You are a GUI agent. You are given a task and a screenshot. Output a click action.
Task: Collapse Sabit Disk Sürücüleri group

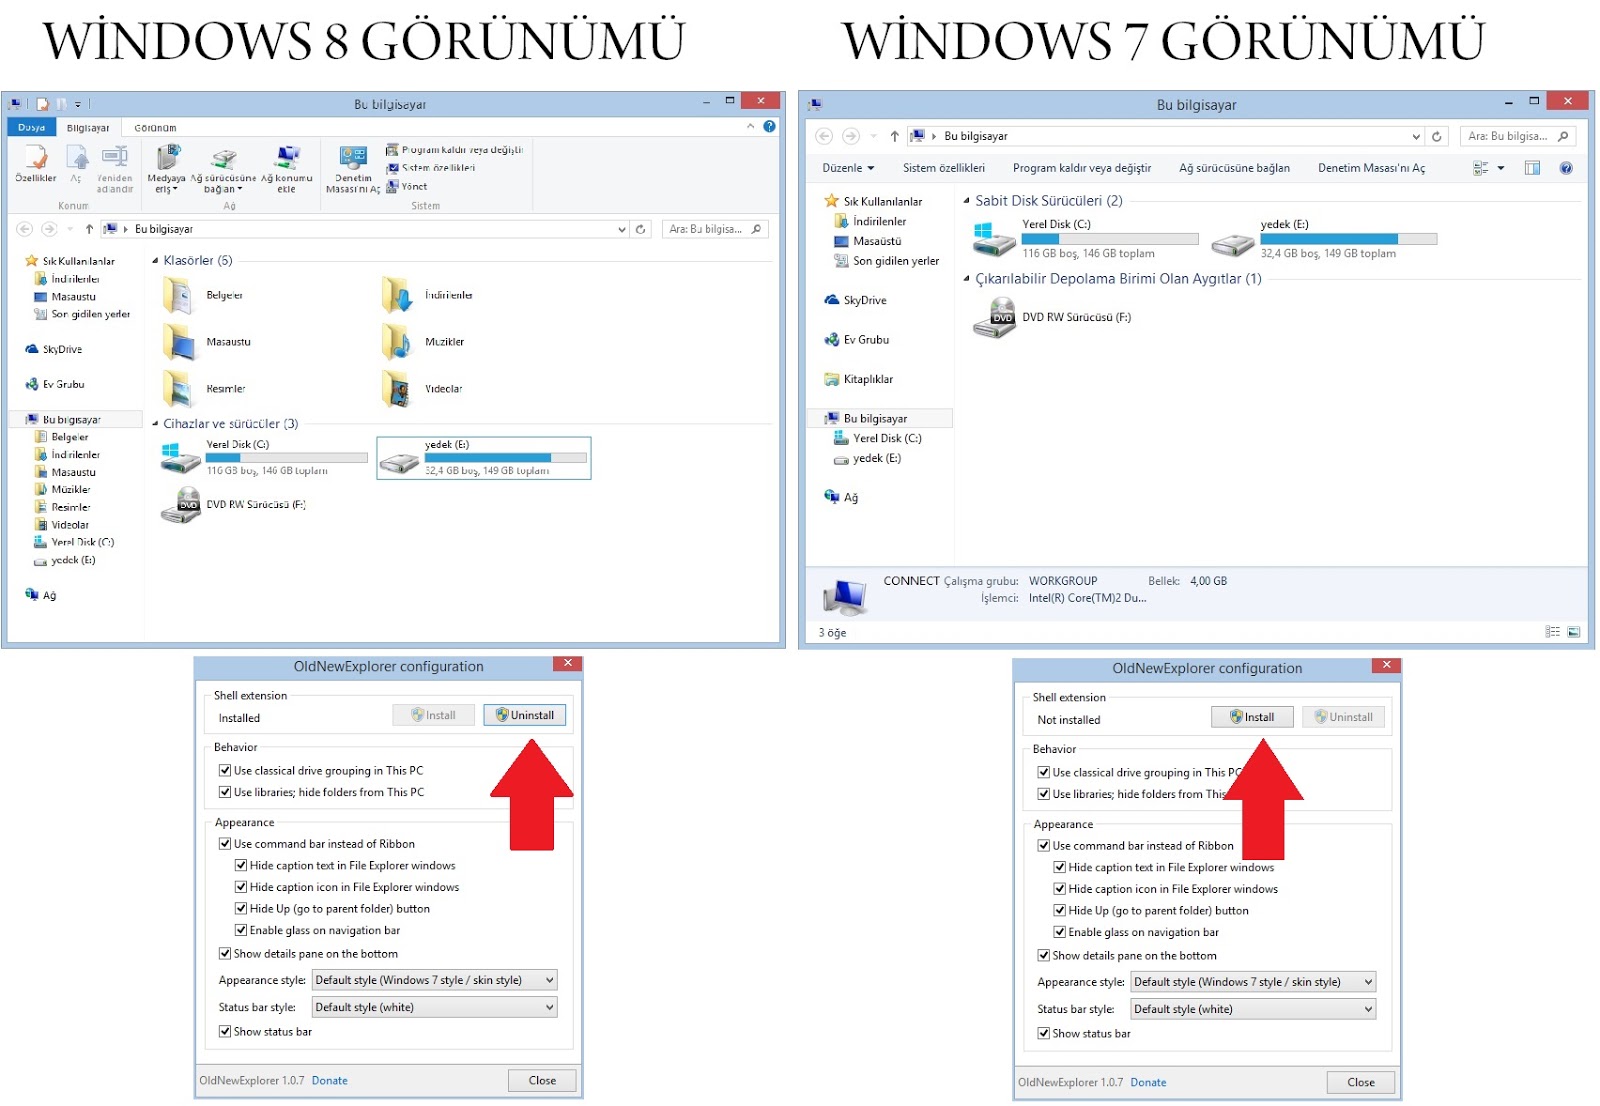967,201
